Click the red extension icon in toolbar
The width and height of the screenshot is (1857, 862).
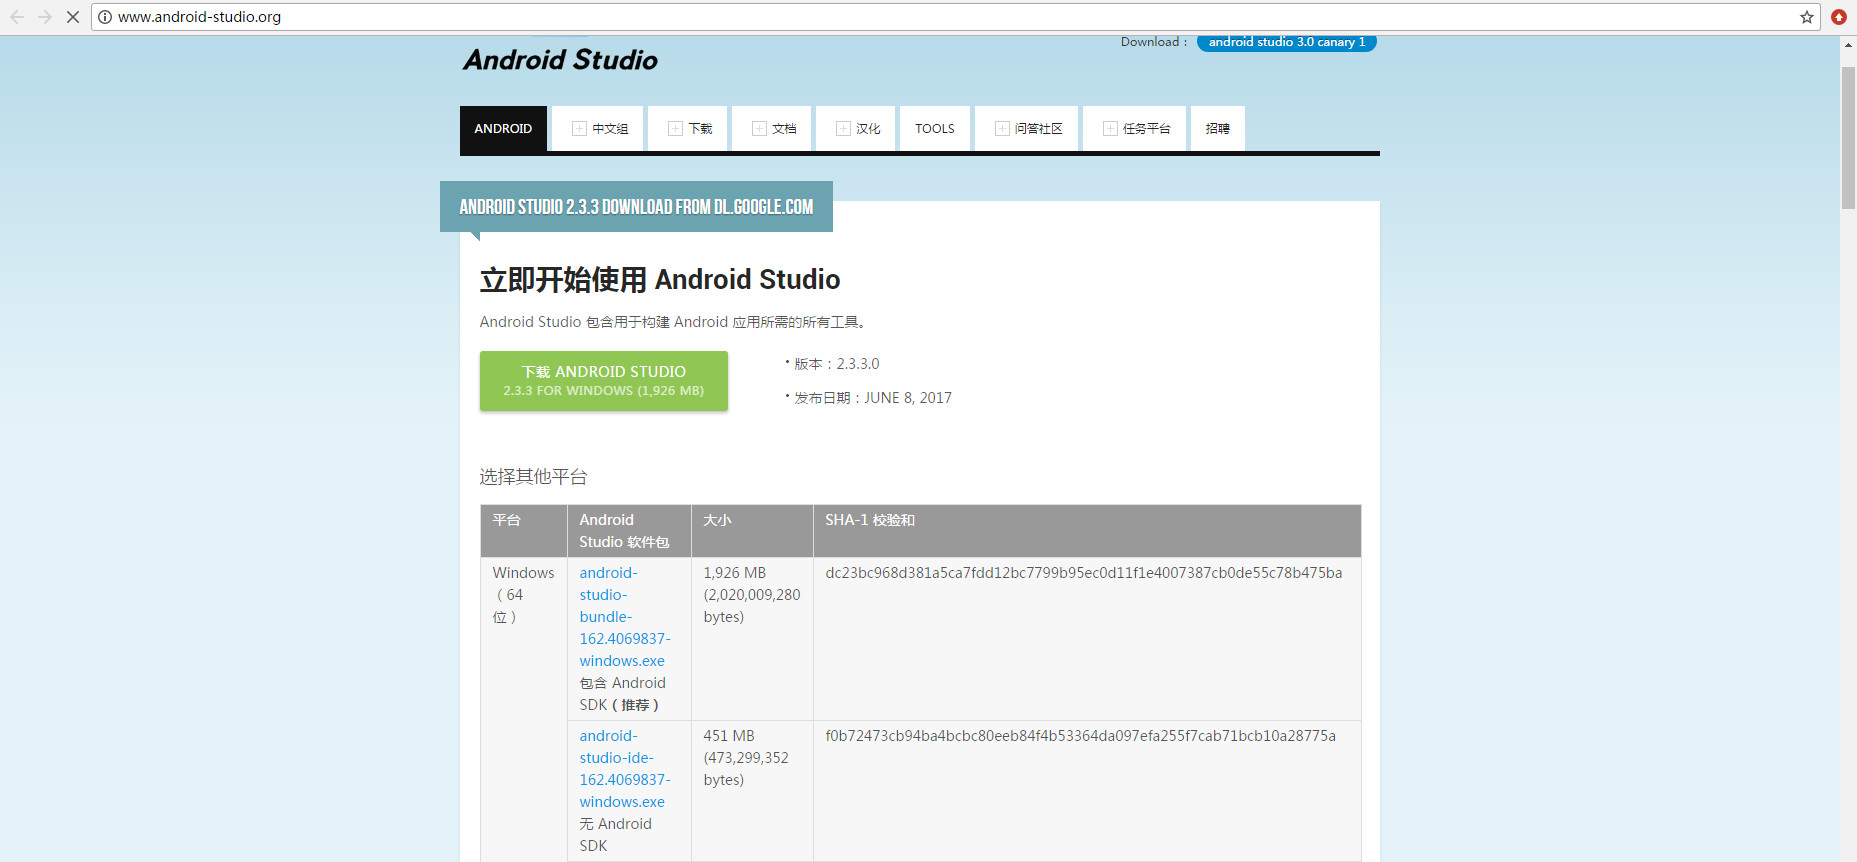[1839, 17]
